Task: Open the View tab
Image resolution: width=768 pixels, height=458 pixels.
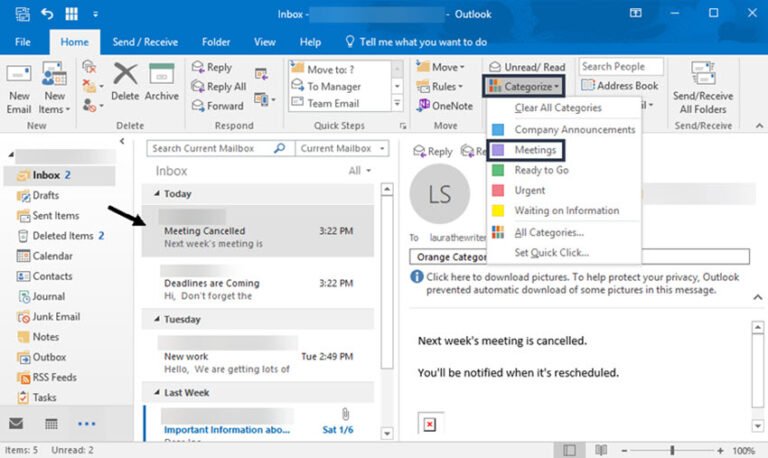Action: tap(264, 42)
